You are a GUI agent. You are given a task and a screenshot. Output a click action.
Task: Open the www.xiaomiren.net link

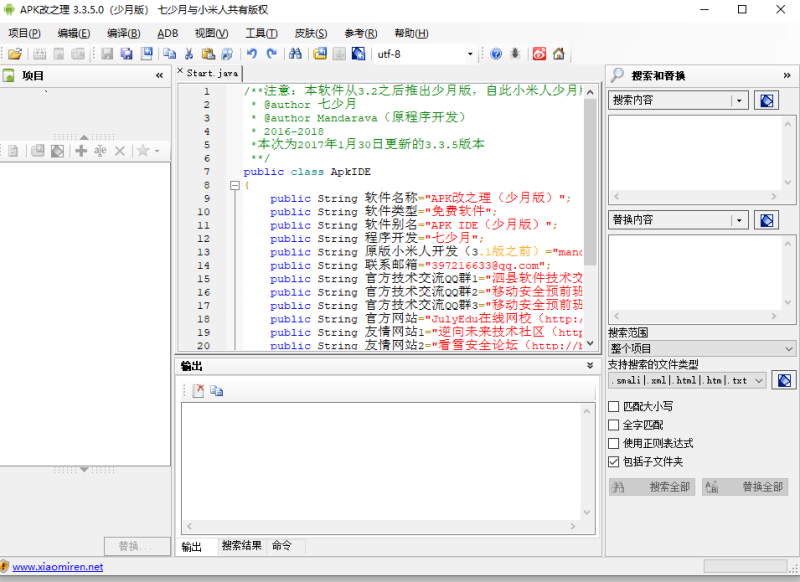[x=58, y=567]
